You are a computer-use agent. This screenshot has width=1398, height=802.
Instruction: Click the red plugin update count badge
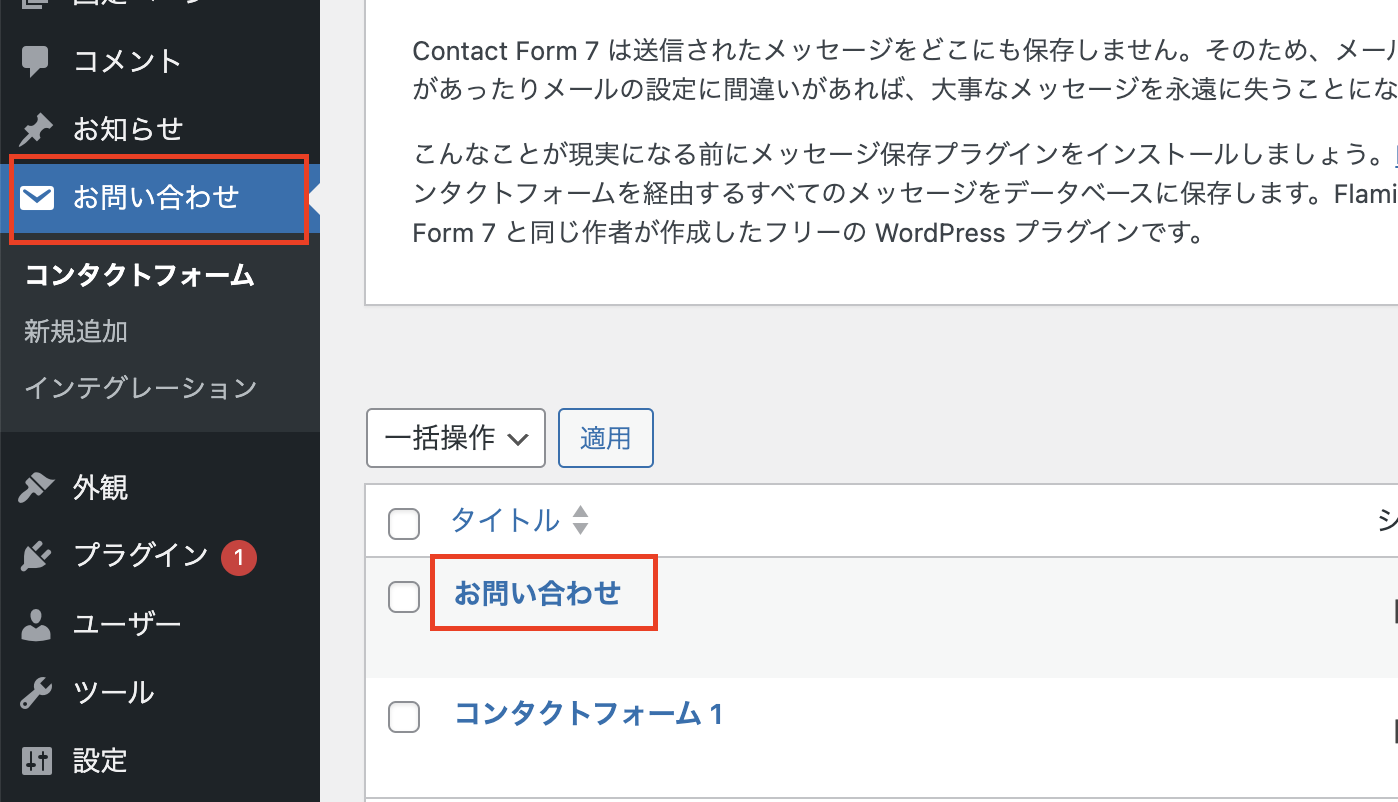[239, 557]
